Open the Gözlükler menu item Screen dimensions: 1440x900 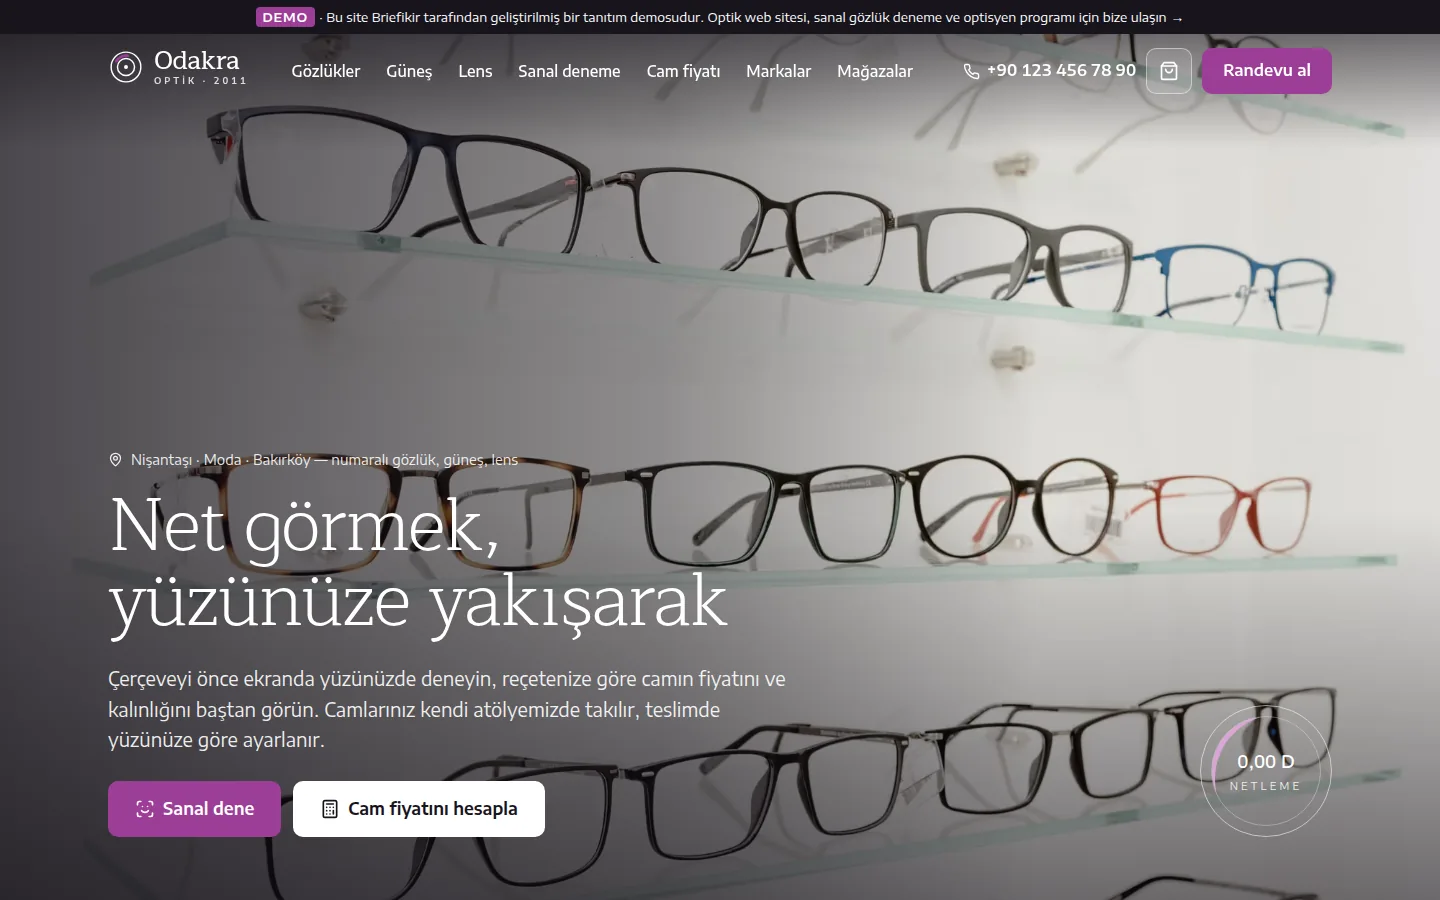click(x=325, y=71)
